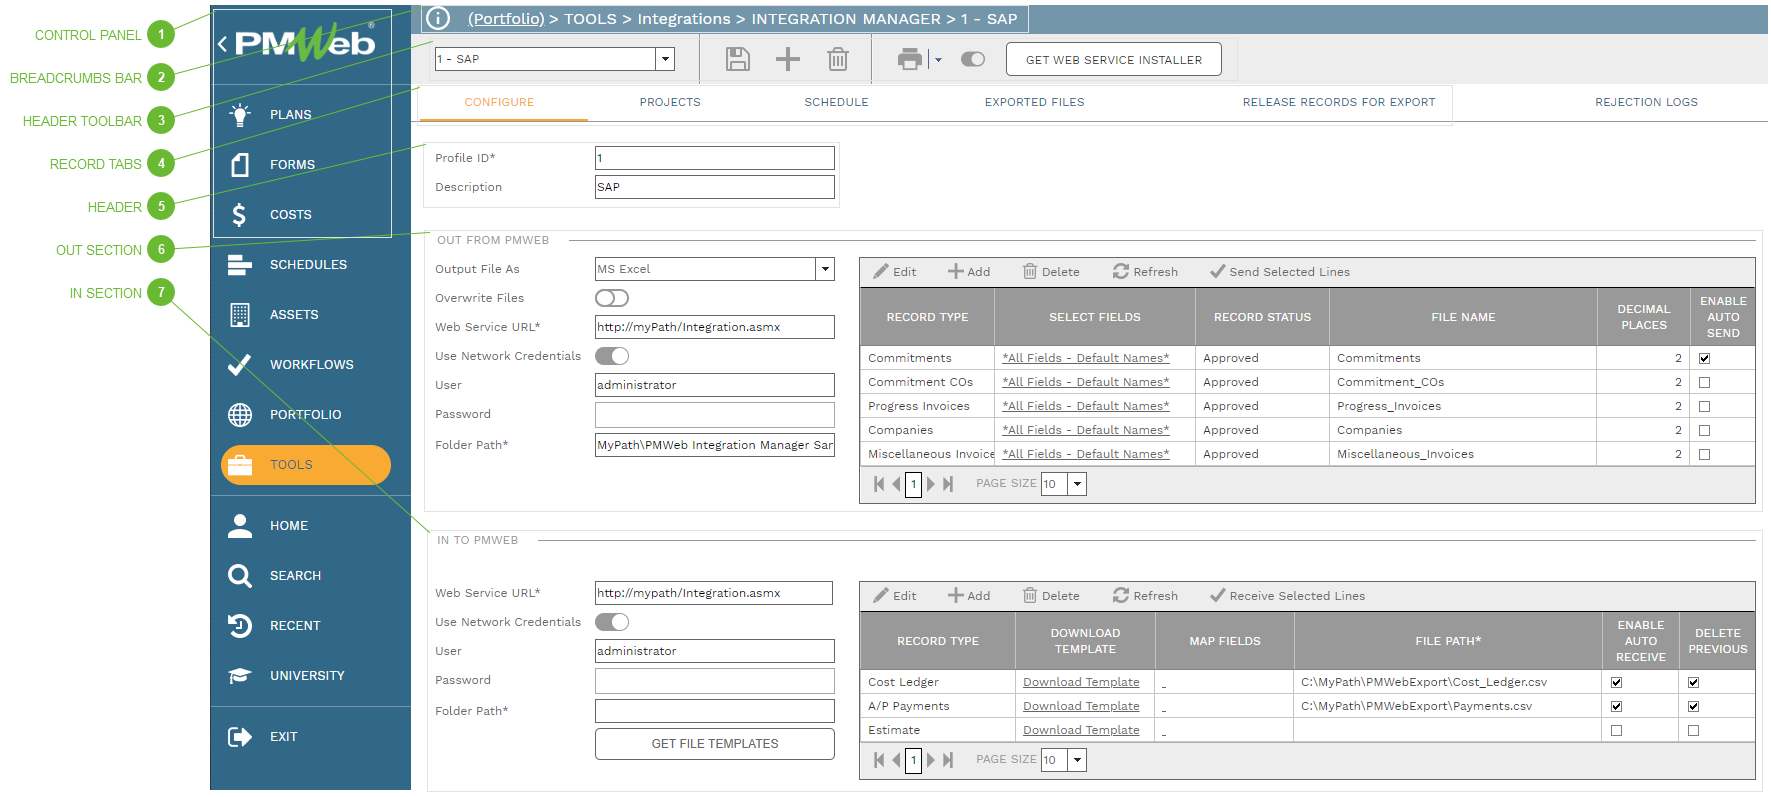Click Add in Out From PMWeb grid
Screen dimensions: 1771x797
[969, 272]
